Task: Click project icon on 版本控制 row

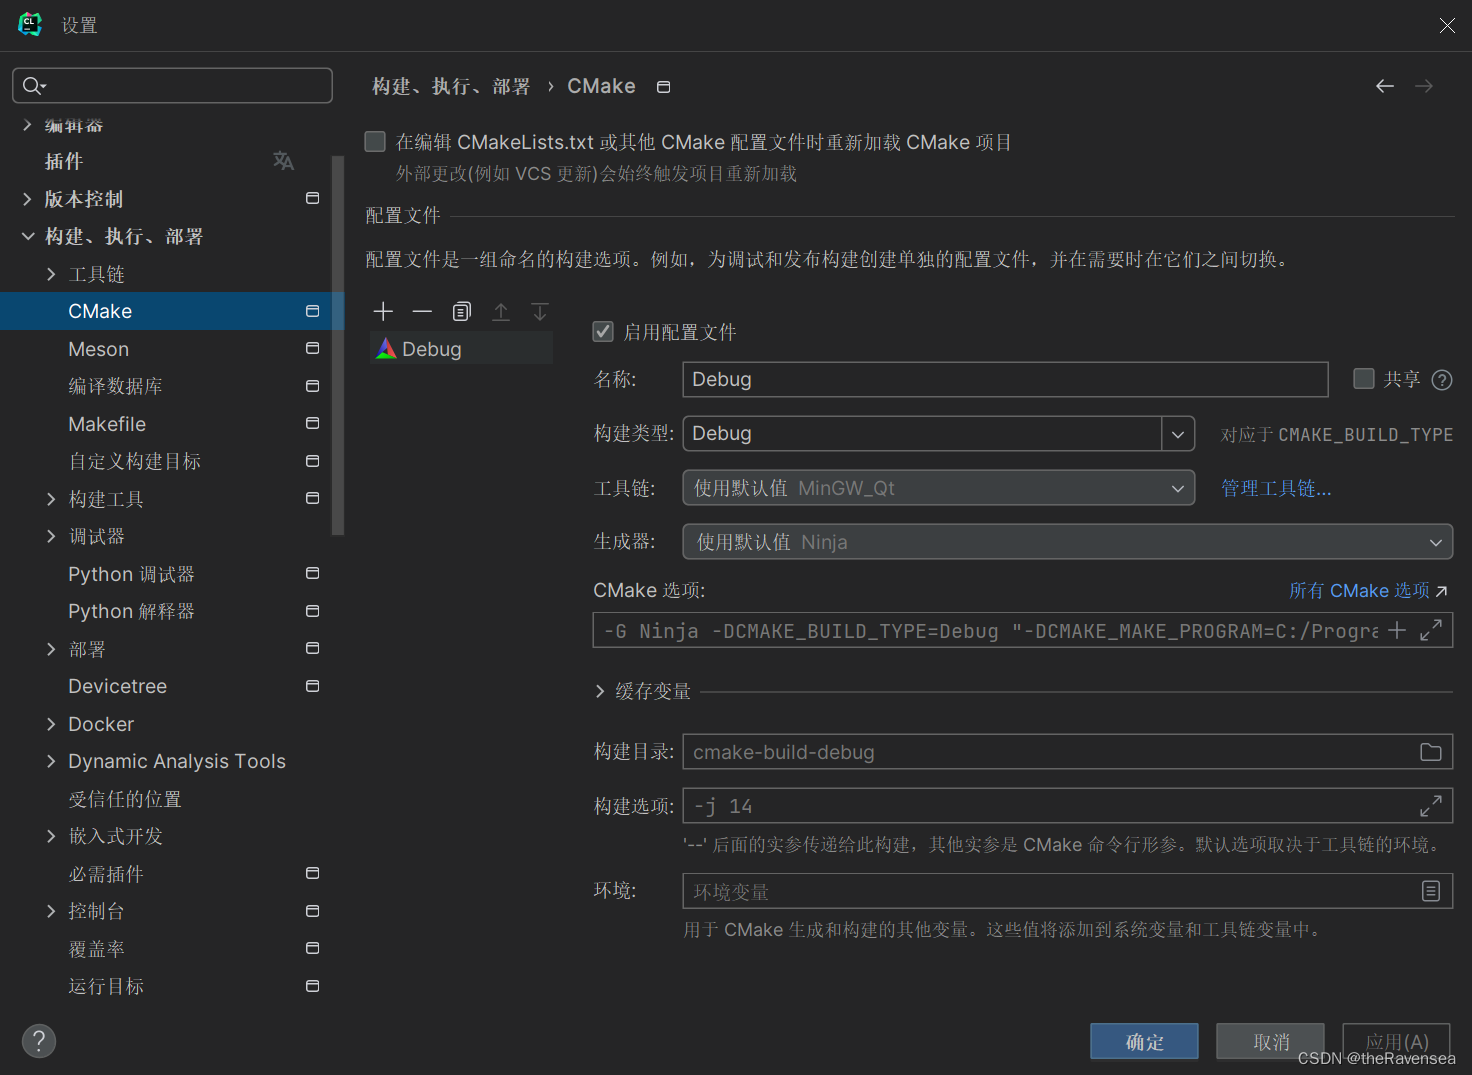Action: 312,198
